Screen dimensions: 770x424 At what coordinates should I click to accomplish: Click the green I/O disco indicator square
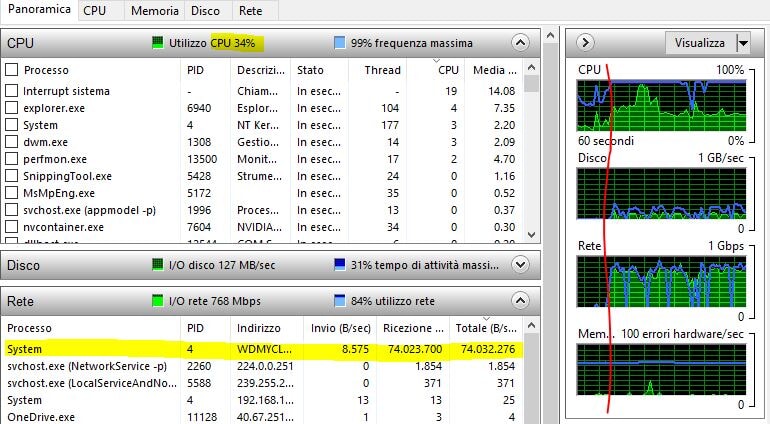click(157, 265)
